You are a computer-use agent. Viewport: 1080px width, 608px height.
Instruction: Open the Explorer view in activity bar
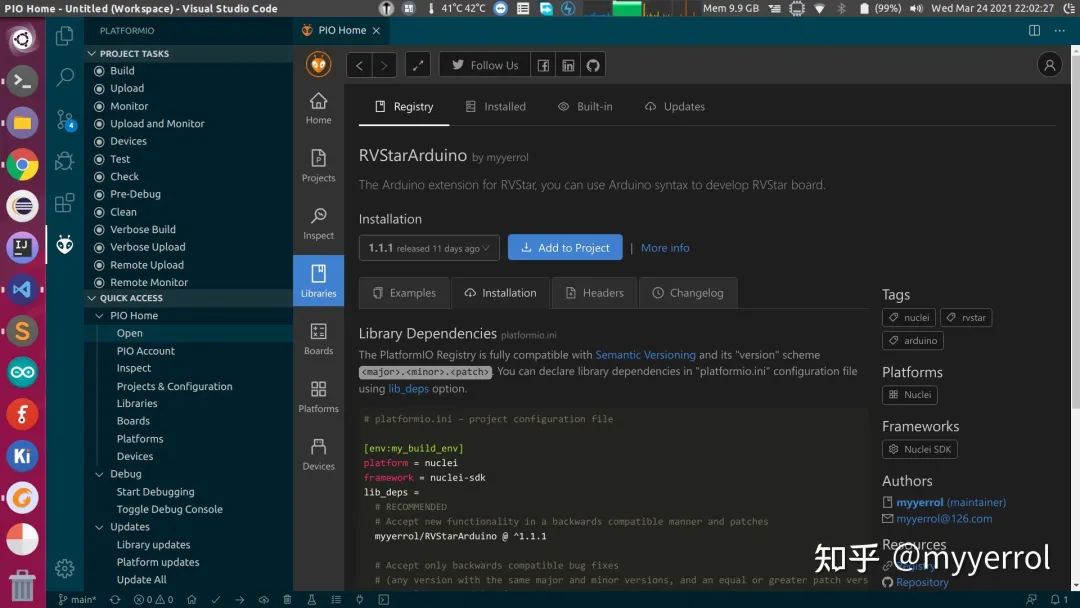(64, 35)
